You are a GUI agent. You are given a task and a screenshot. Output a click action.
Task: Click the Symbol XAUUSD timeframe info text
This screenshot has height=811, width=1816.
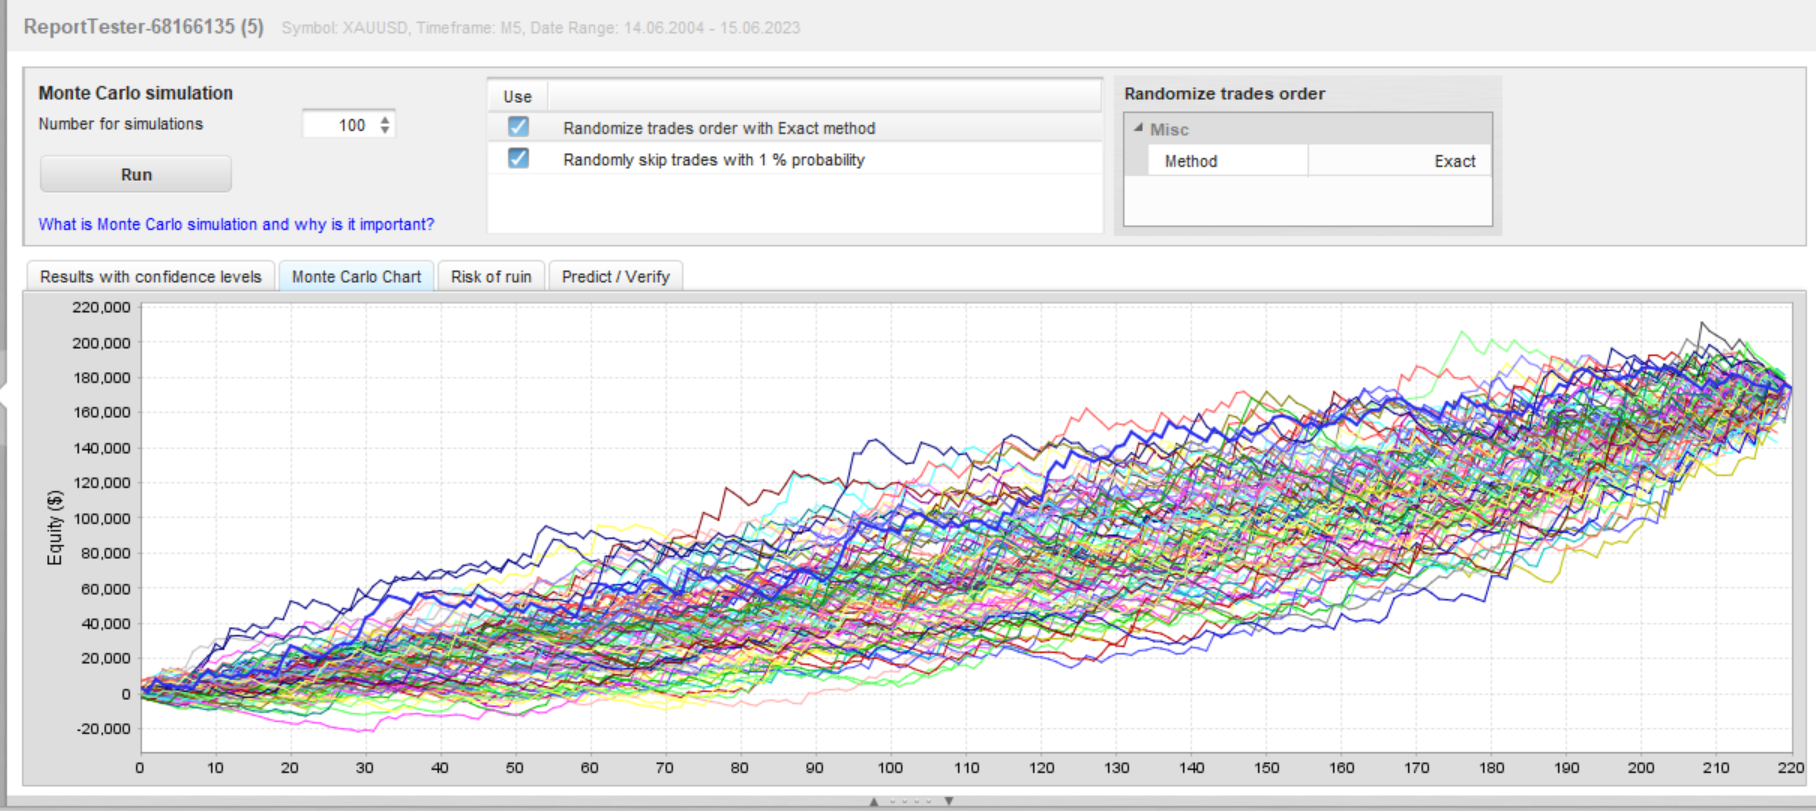pyautogui.click(x=541, y=28)
